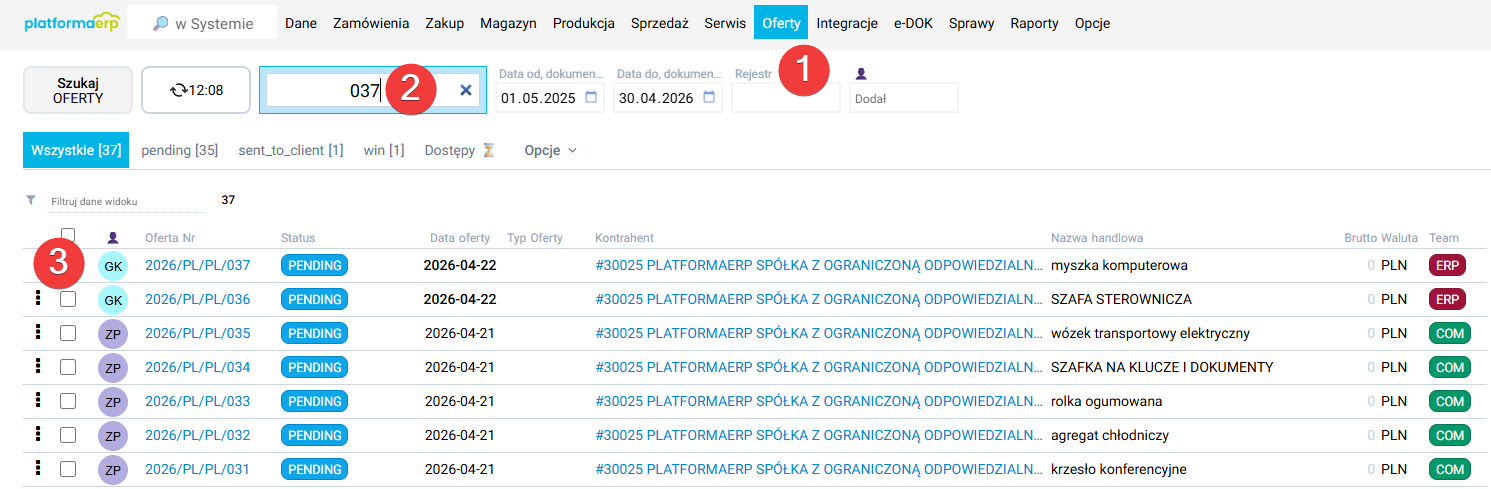
Task: Click 'SZAFKA NA KLUCZE I DOKUMENTY' cell
Action: (x=1162, y=368)
